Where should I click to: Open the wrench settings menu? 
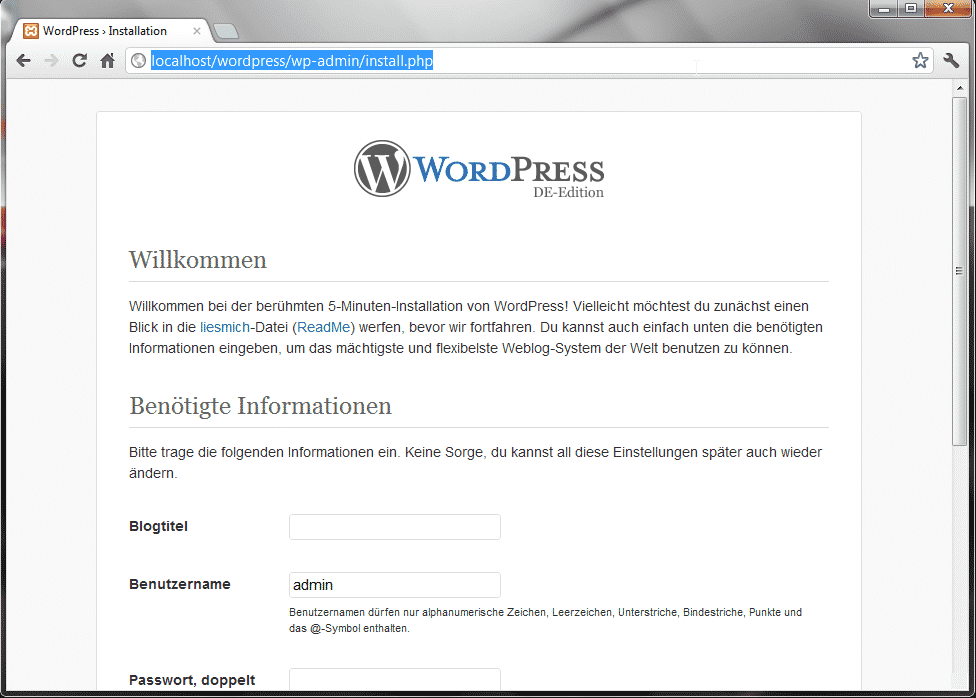tap(951, 60)
